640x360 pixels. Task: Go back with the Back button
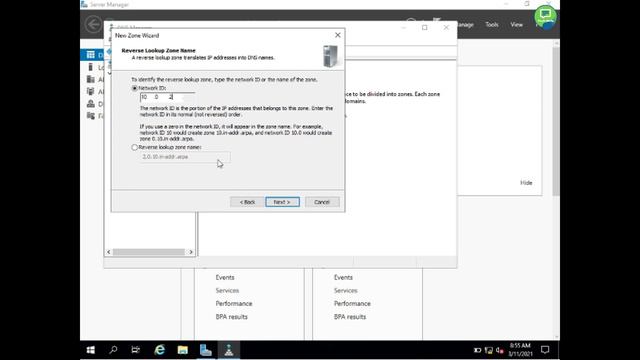point(247,202)
